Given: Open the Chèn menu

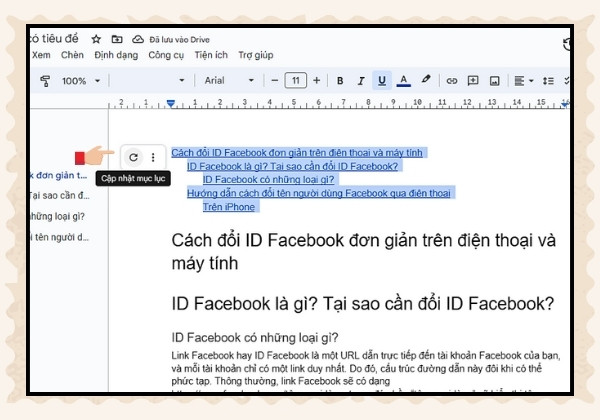Looking at the screenshot, I should click(72, 55).
